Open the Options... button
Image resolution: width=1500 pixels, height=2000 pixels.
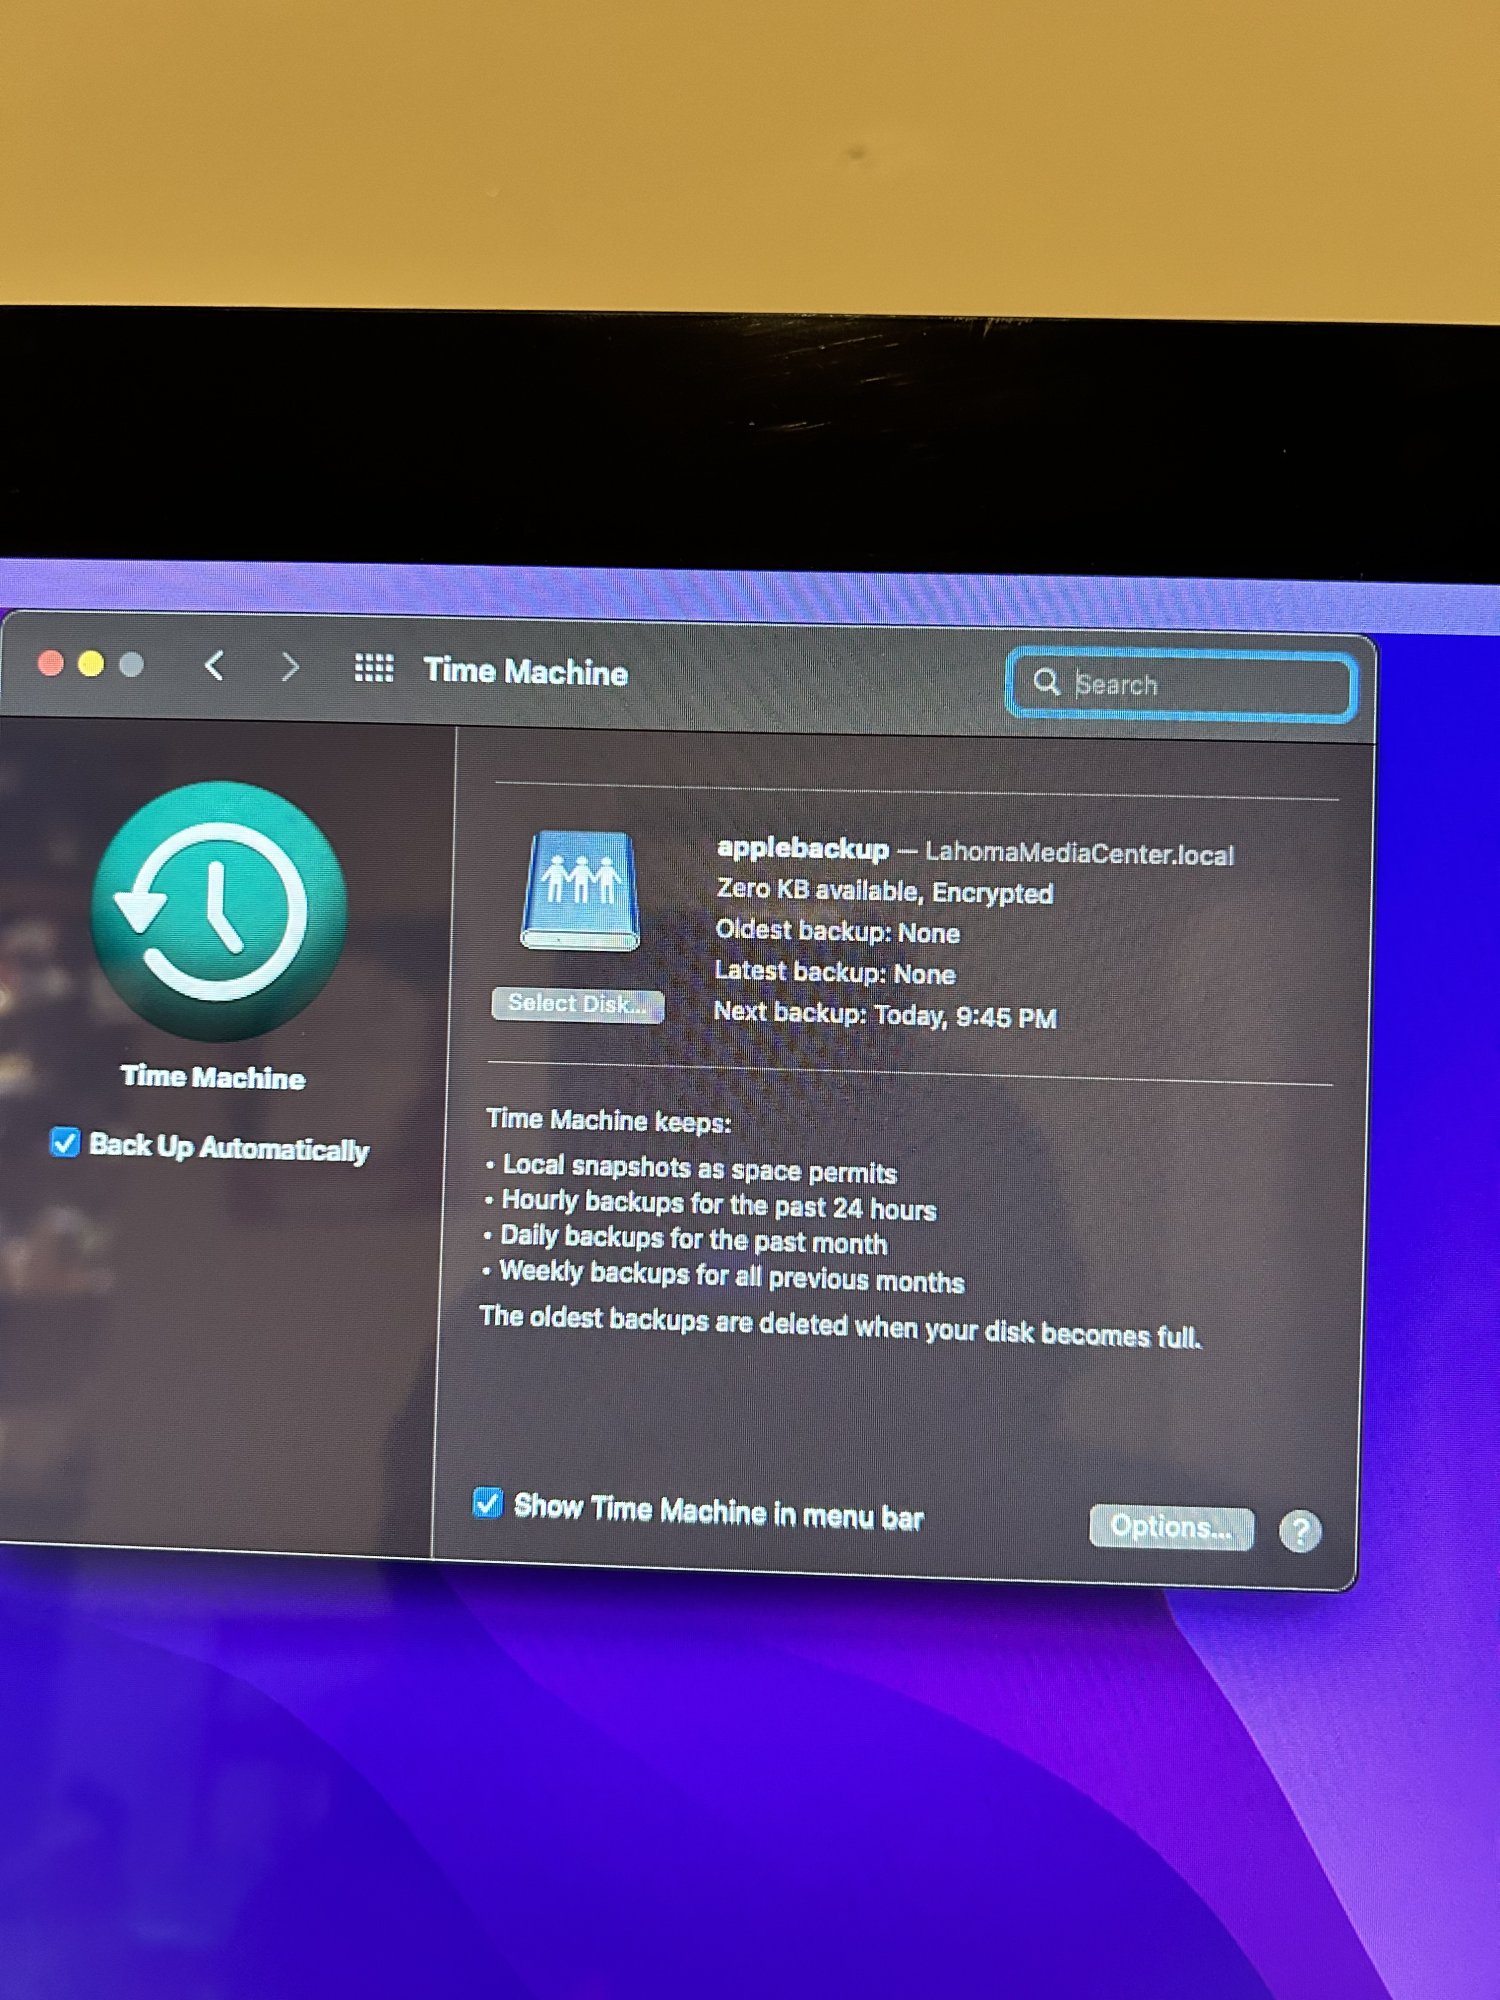1171,1527
